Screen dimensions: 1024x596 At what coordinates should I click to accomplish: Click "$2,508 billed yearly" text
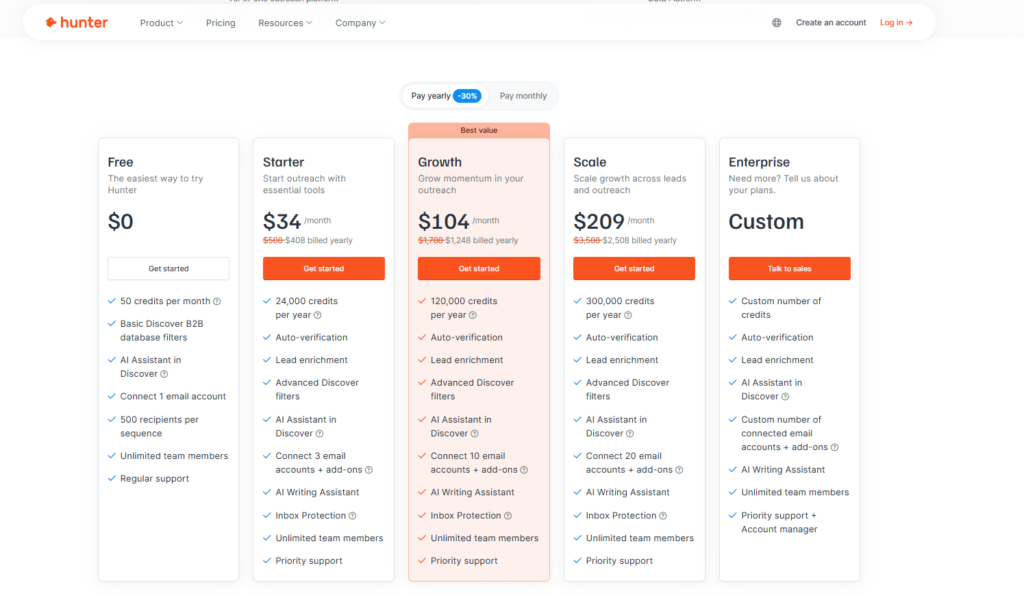click(x=639, y=241)
